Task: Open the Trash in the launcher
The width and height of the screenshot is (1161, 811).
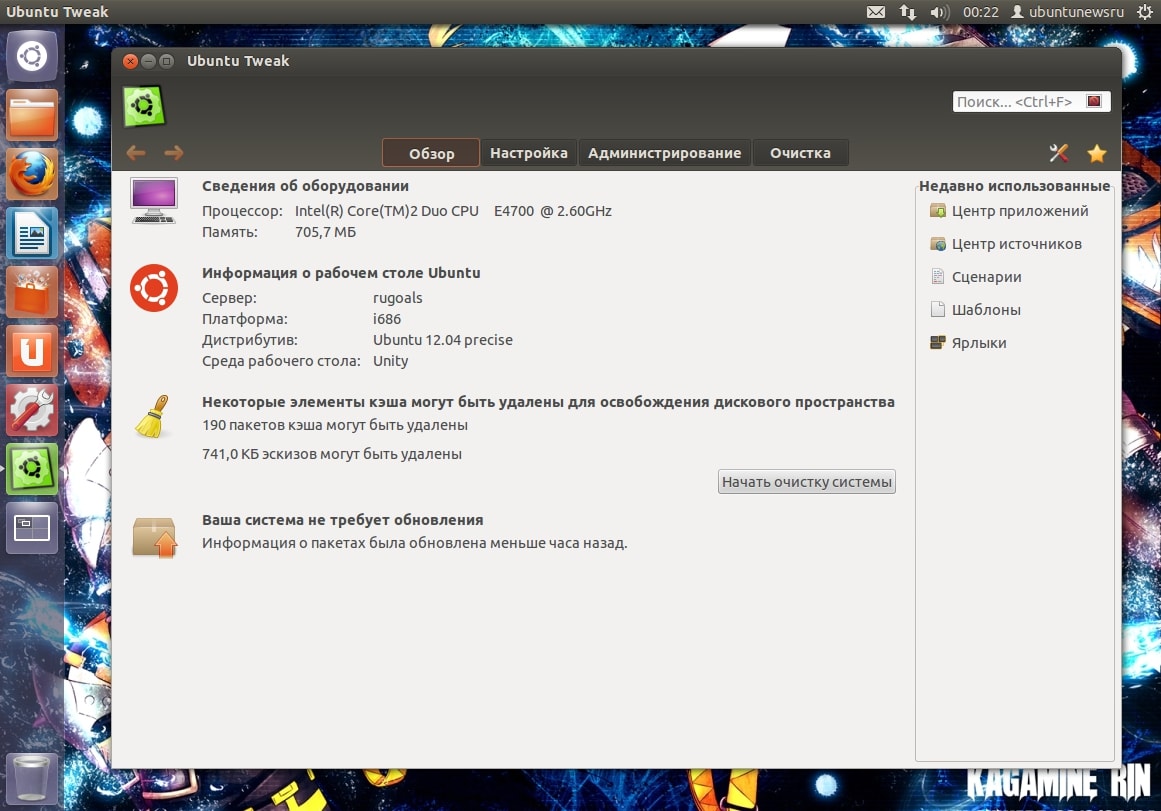Action: click(32, 778)
